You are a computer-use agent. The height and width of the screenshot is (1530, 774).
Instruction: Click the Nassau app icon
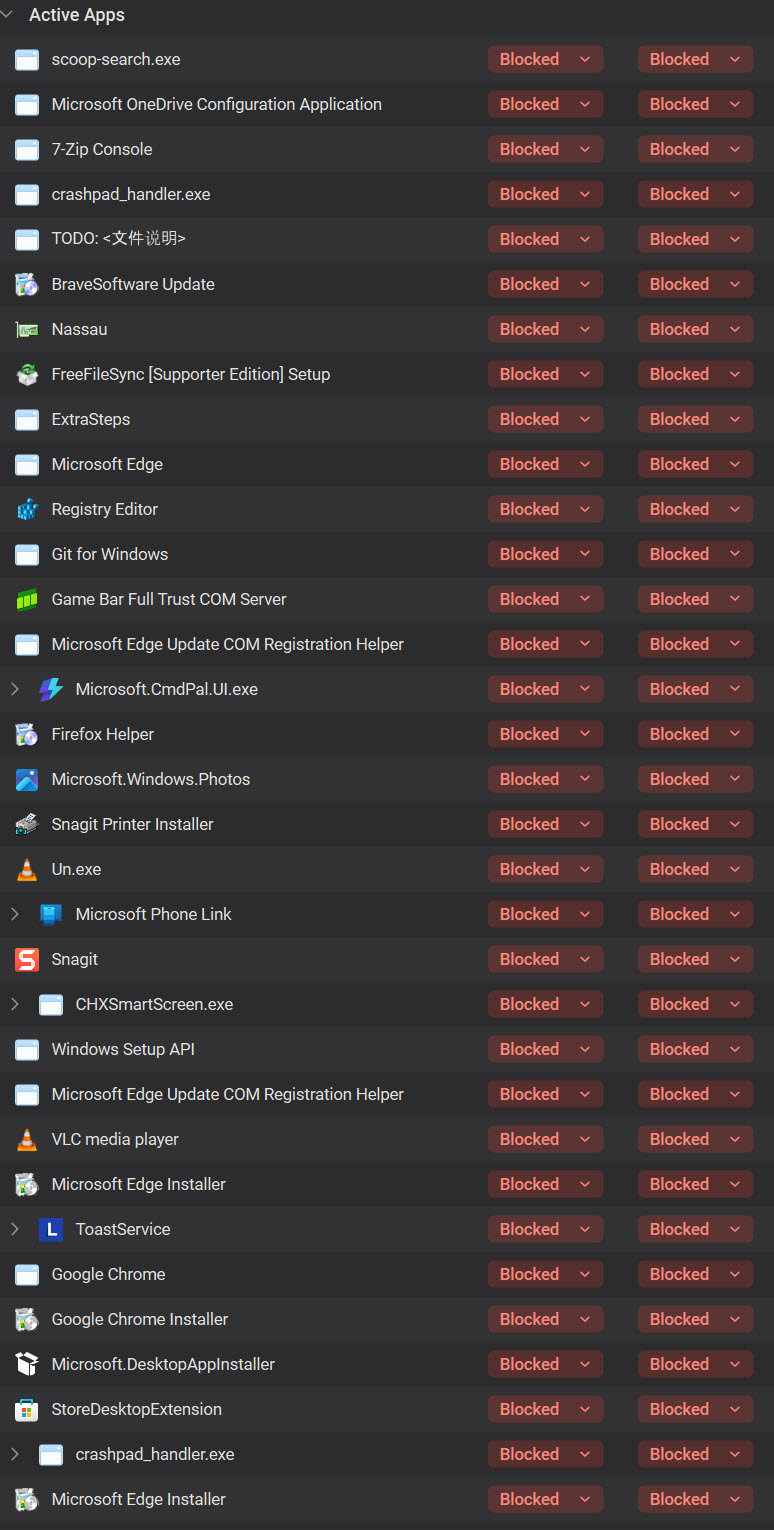coord(27,330)
